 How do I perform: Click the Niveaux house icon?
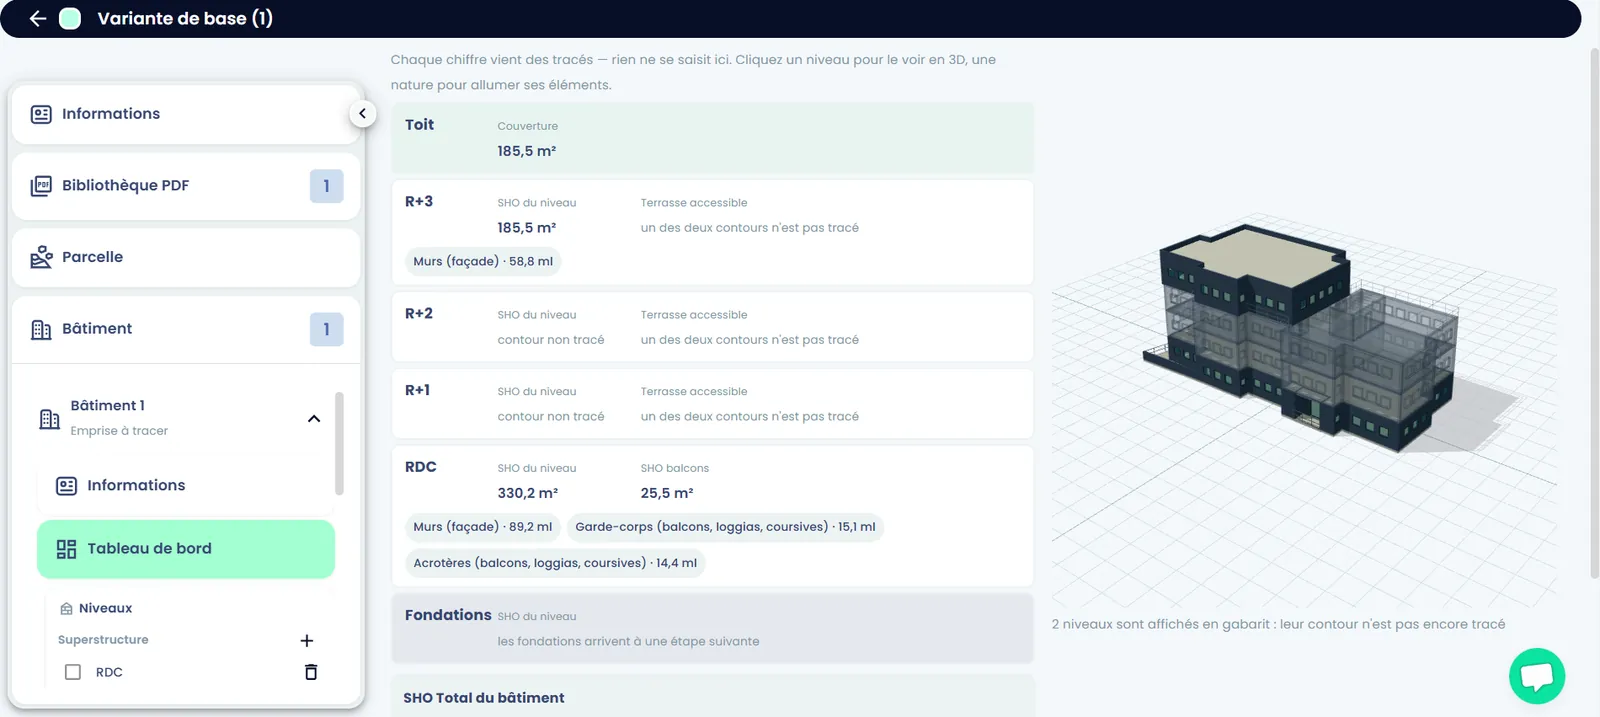point(66,608)
